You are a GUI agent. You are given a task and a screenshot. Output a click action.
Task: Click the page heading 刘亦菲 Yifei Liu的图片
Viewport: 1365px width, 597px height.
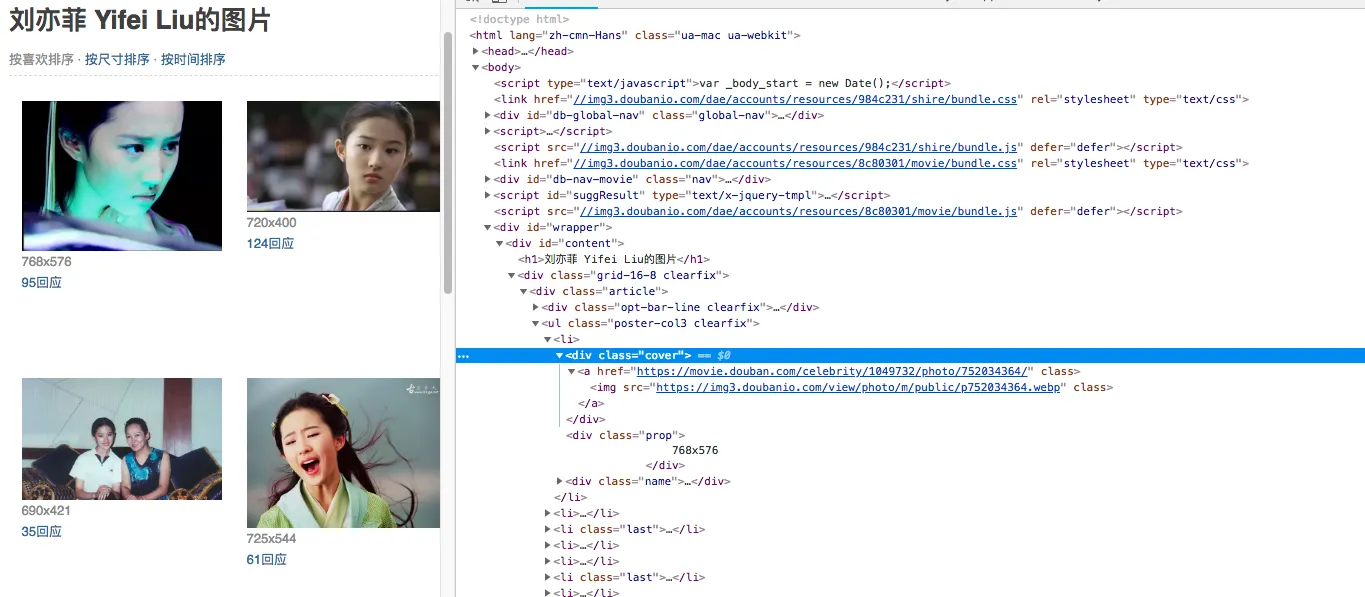point(140,20)
